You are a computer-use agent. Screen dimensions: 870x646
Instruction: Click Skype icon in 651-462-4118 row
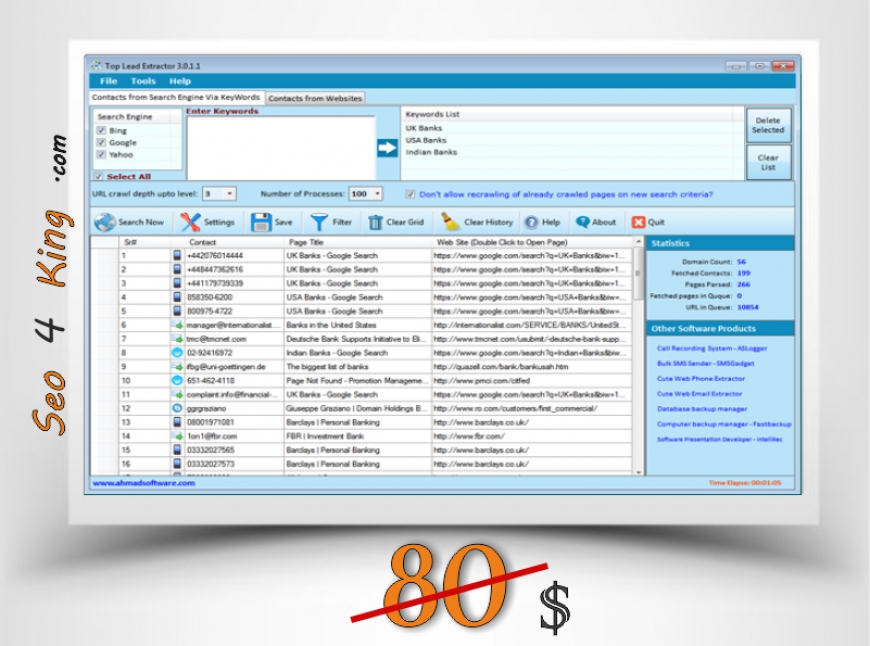pyautogui.click(x=177, y=380)
